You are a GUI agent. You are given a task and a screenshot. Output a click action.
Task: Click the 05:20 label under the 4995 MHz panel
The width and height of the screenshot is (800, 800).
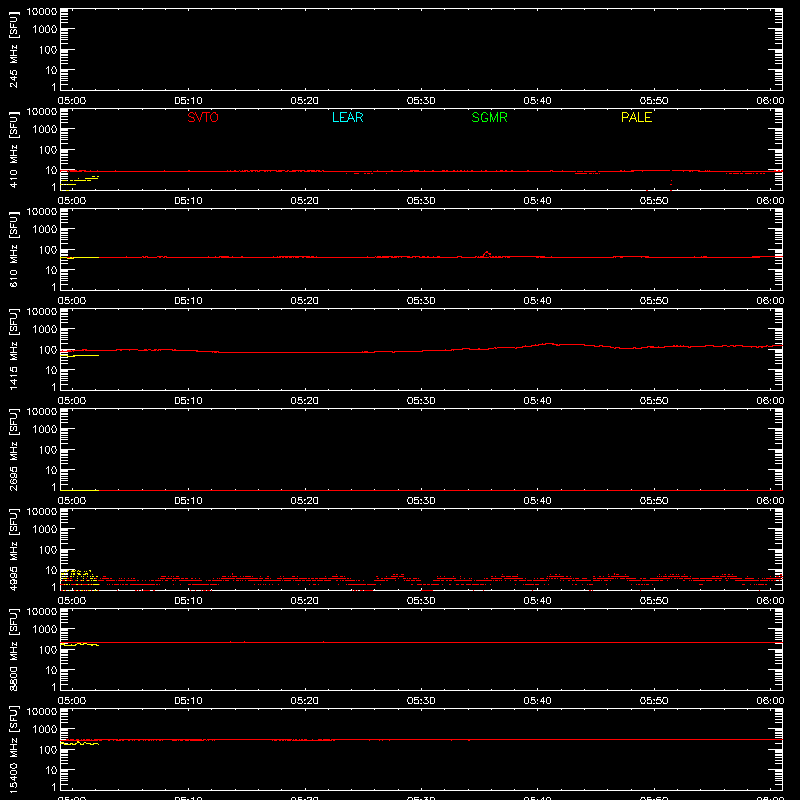pos(305,601)
